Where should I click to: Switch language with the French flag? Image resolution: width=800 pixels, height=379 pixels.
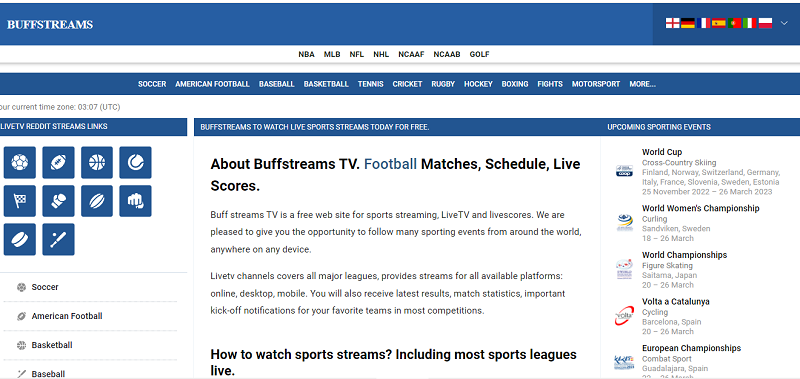[704, 23]
